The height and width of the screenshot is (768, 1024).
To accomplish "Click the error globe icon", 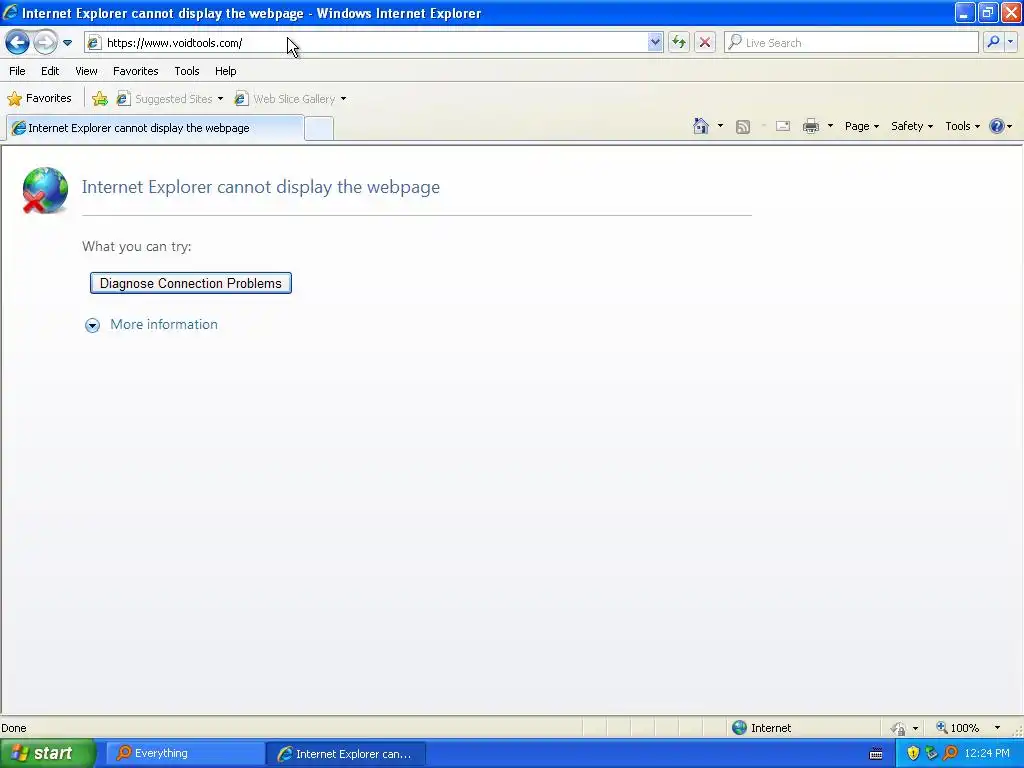I will coord(45,190).
